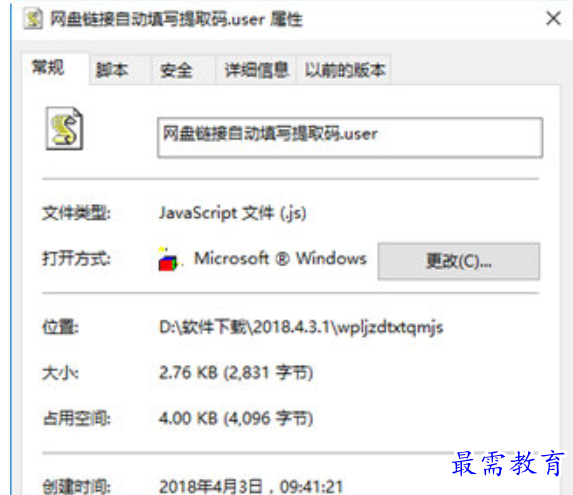Click the 打开方式 label
This screenshot has height=495, width=573.
76,259
